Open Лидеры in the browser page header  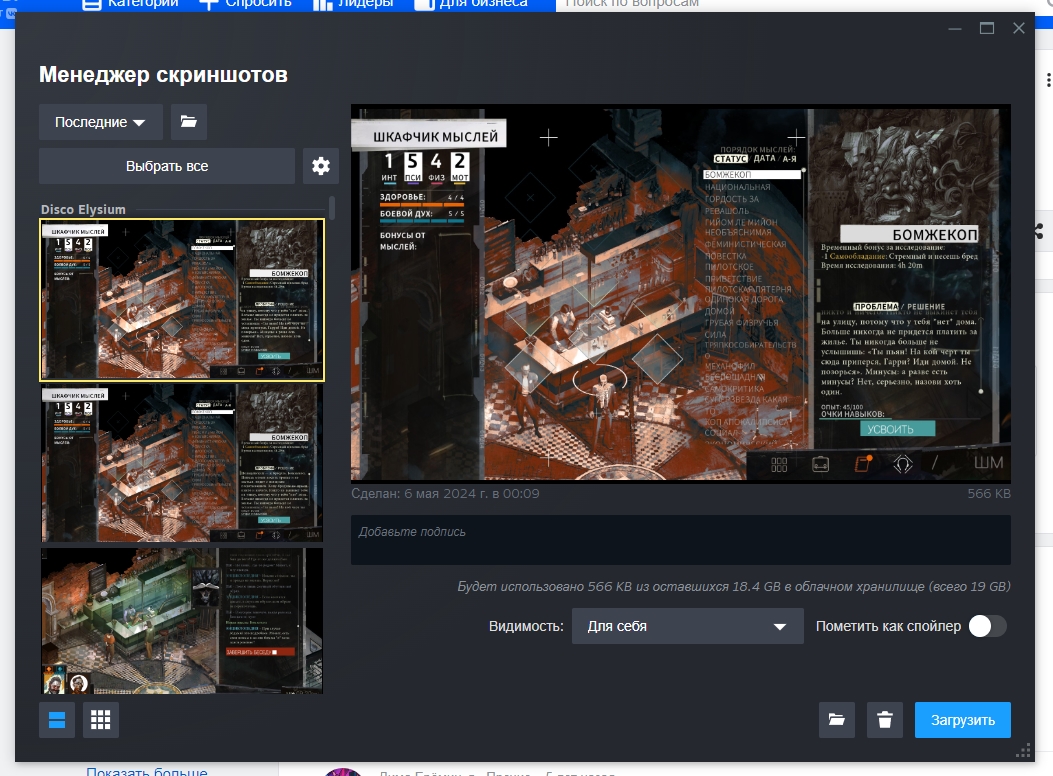tap(353, 4)
